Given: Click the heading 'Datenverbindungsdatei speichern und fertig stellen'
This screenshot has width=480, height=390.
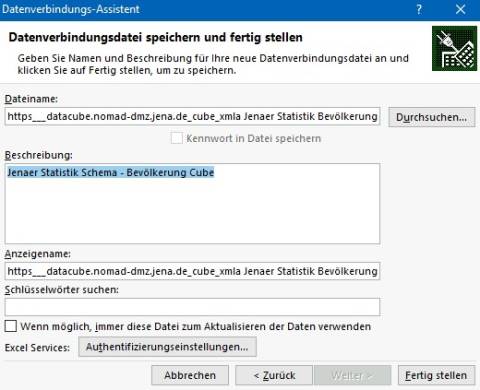Looking at the screenshot, I should click(156, 37).
